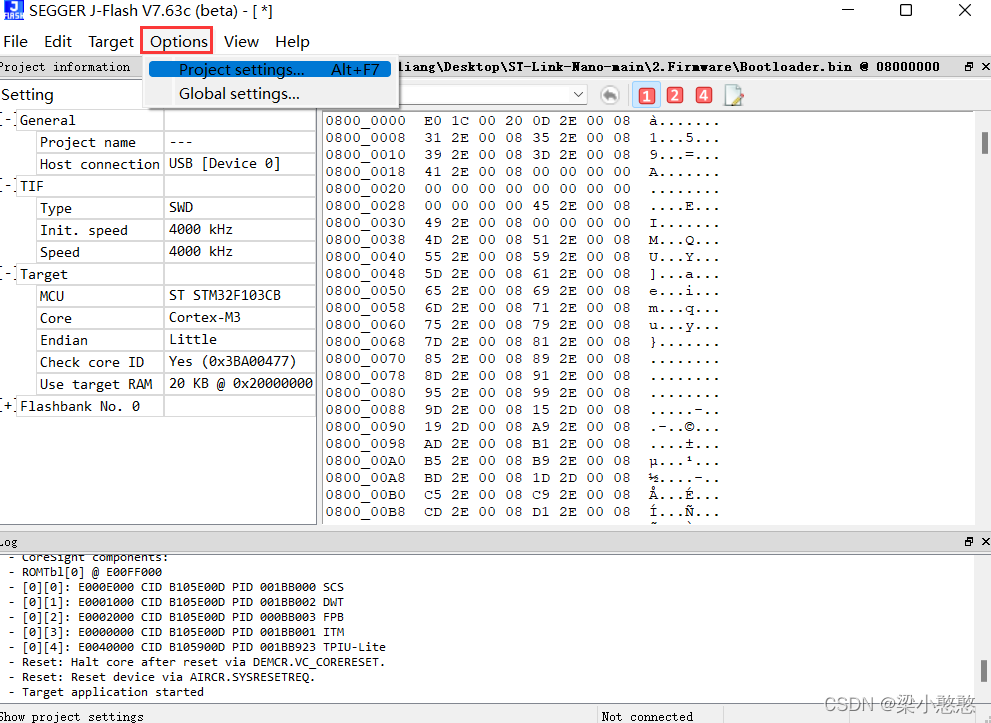991x723 pixels.
Task: Select the TIF Type row
Action: click(x=176, y=208)
